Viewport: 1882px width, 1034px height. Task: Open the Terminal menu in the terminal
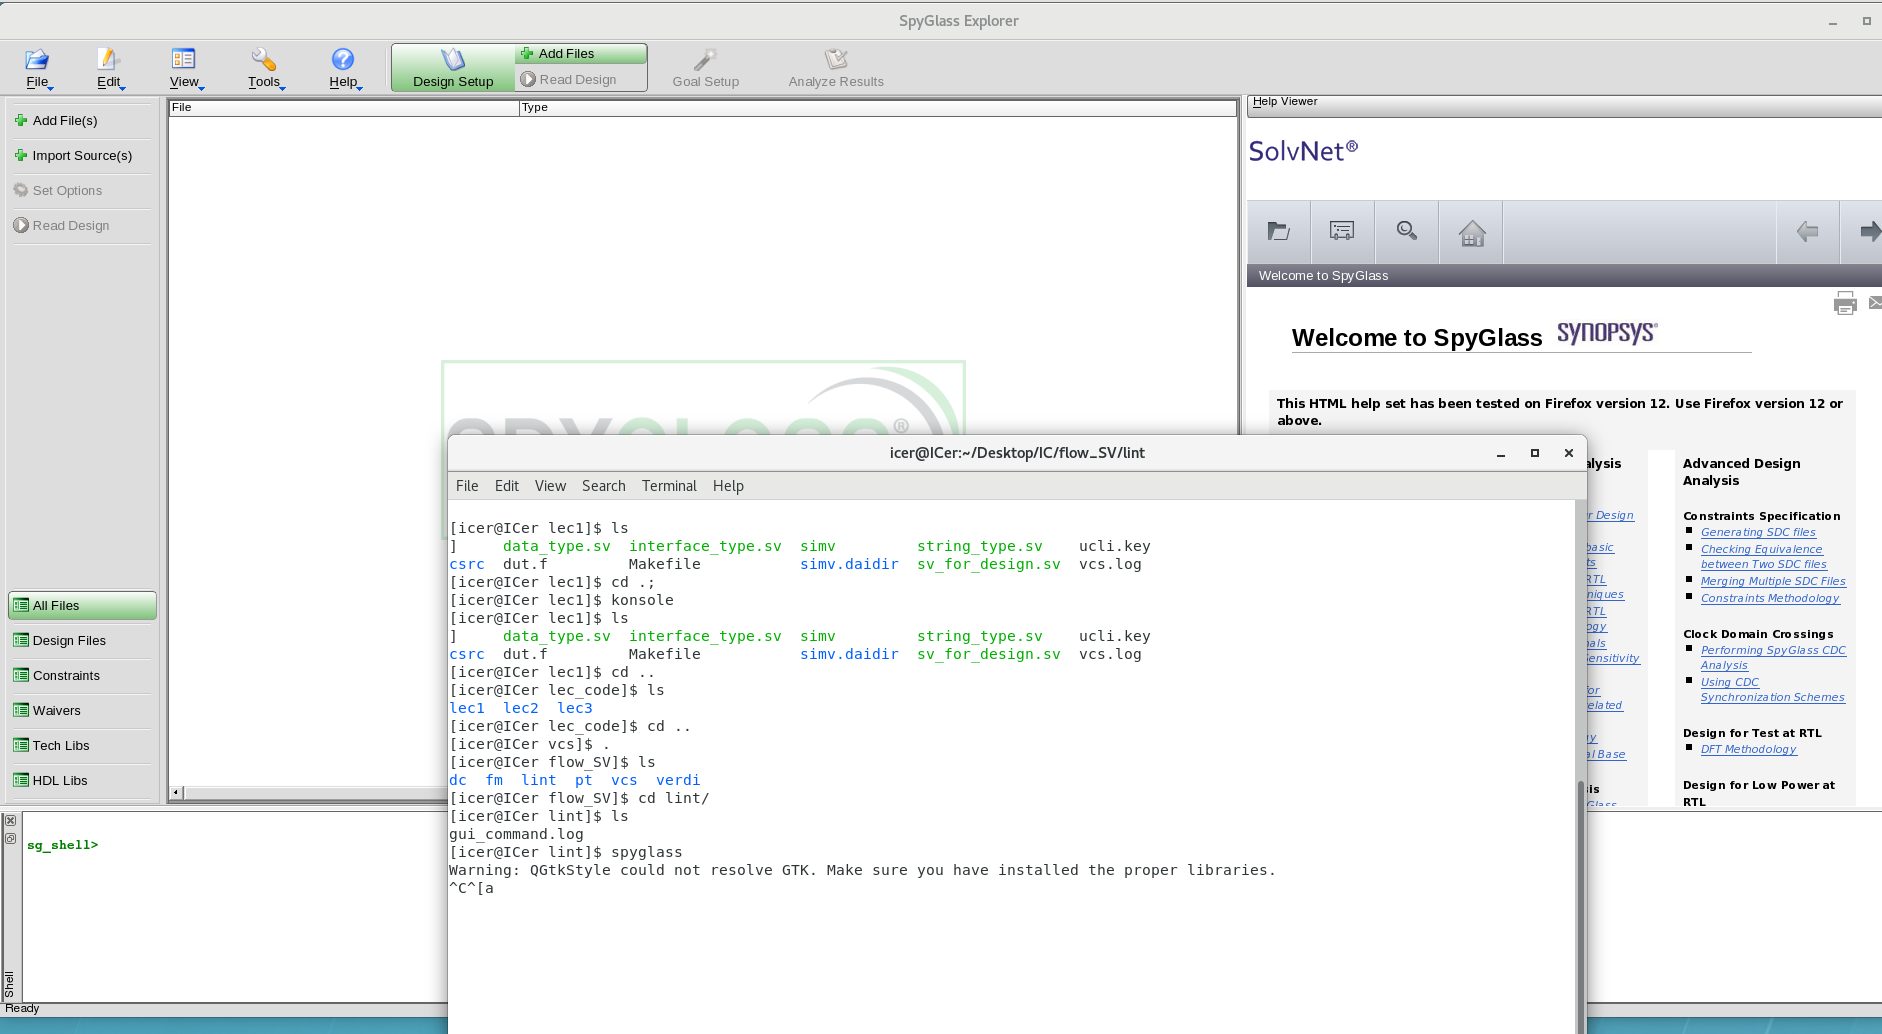tap(669, 486)
